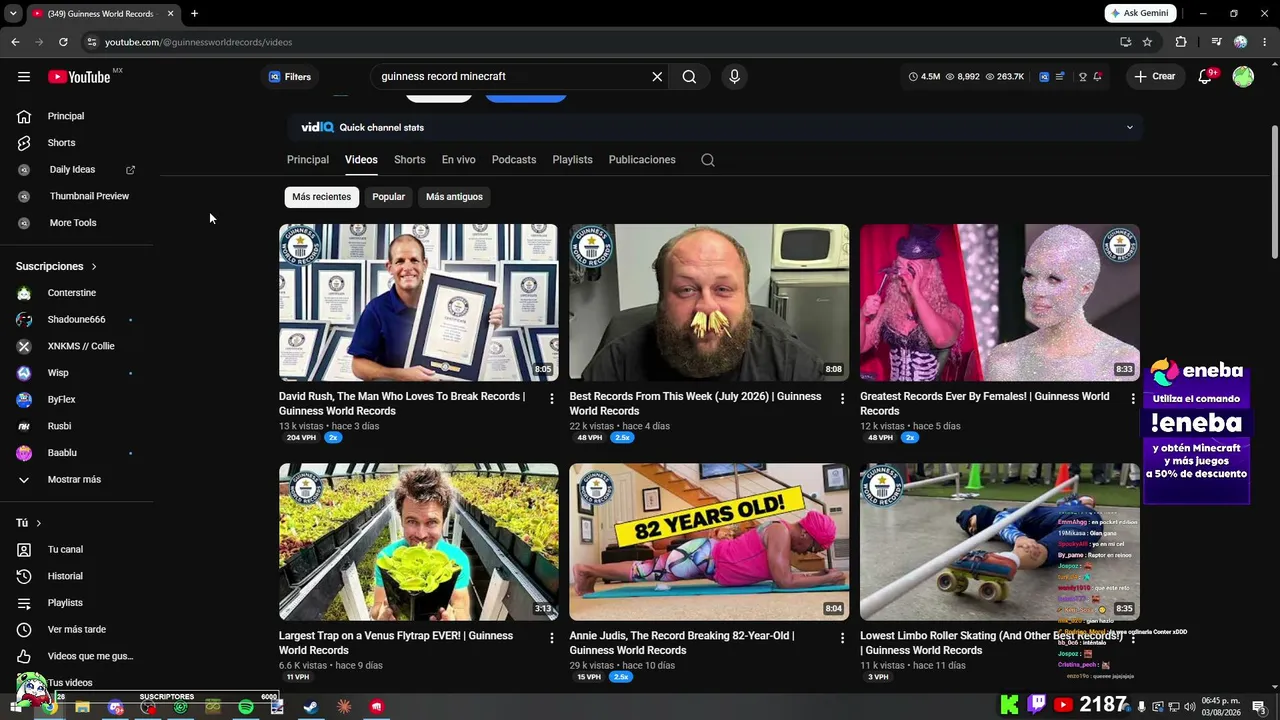The image size is (1280, 720).
Task: Reload the page in the browser
Action: pyautogui.click(x=63, y=42)
